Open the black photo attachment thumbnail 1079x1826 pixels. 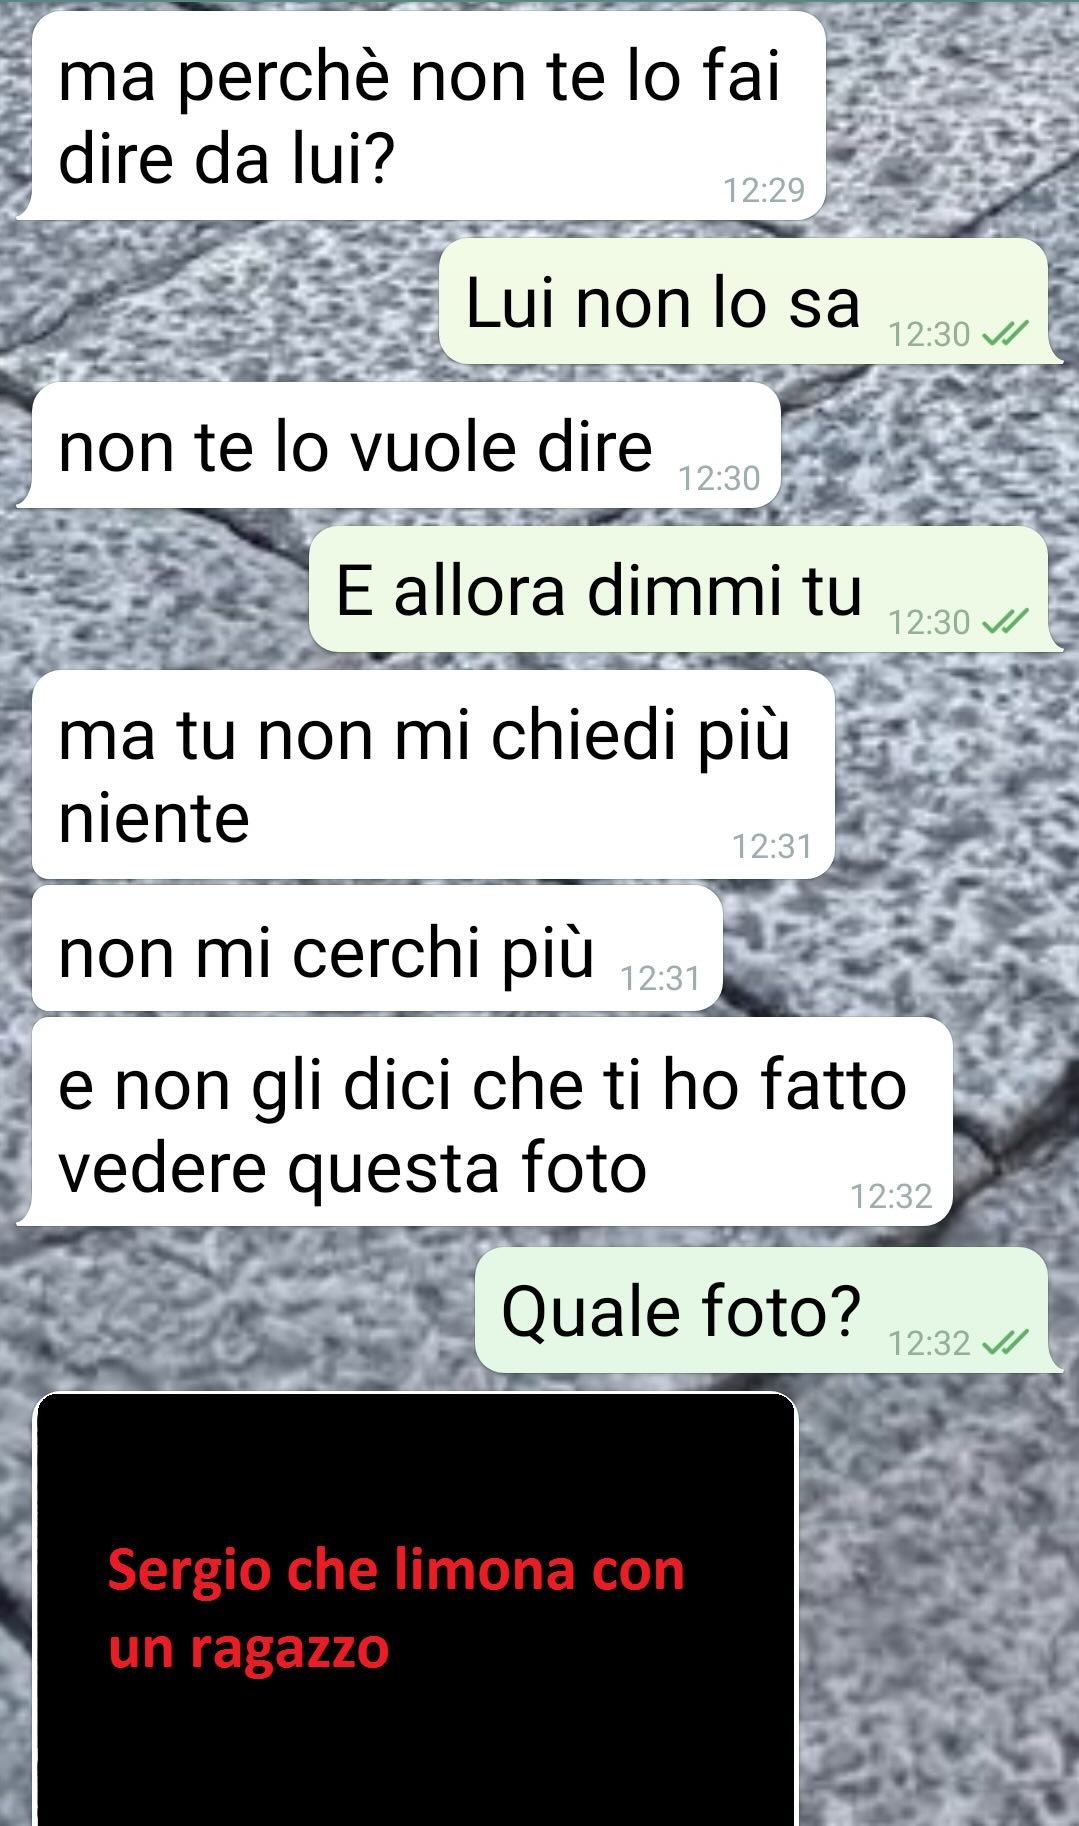(x=416, y=1609)
